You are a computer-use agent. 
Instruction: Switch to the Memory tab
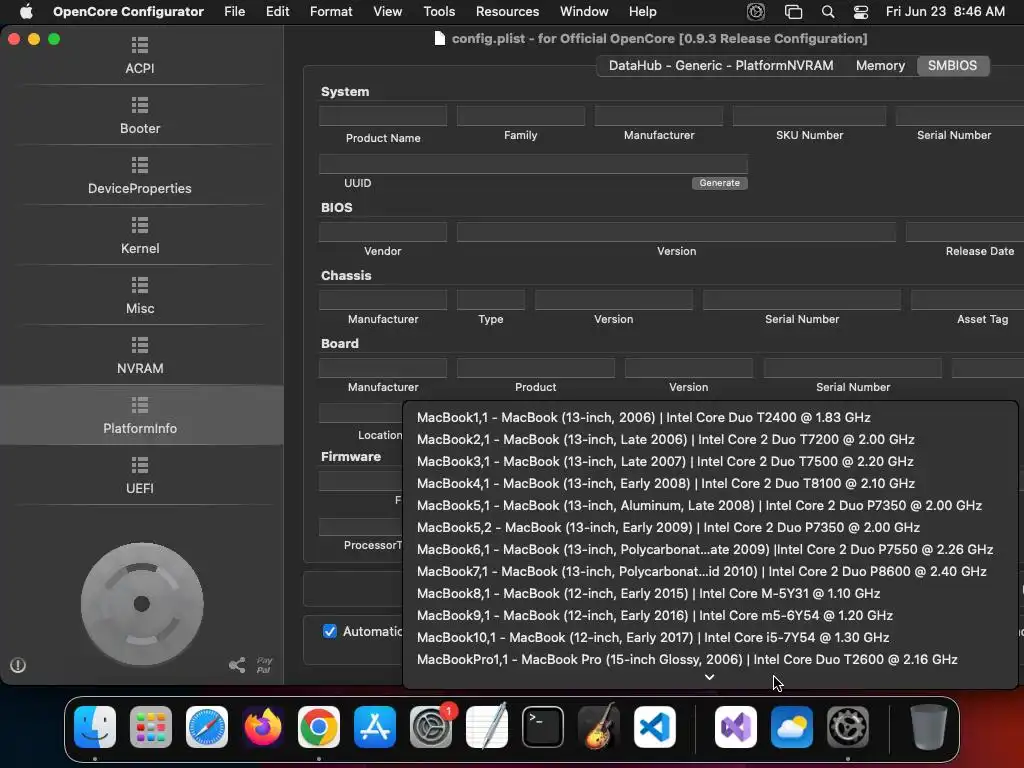[x=880, y=65]
